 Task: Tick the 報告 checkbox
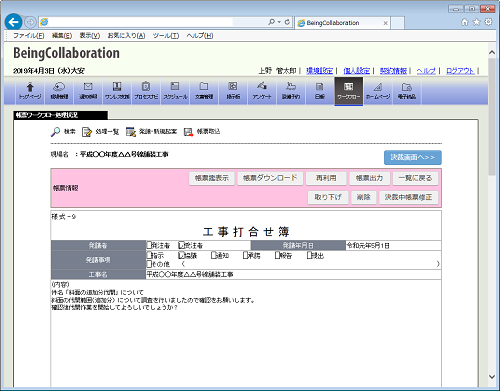[x=277, y=256]
